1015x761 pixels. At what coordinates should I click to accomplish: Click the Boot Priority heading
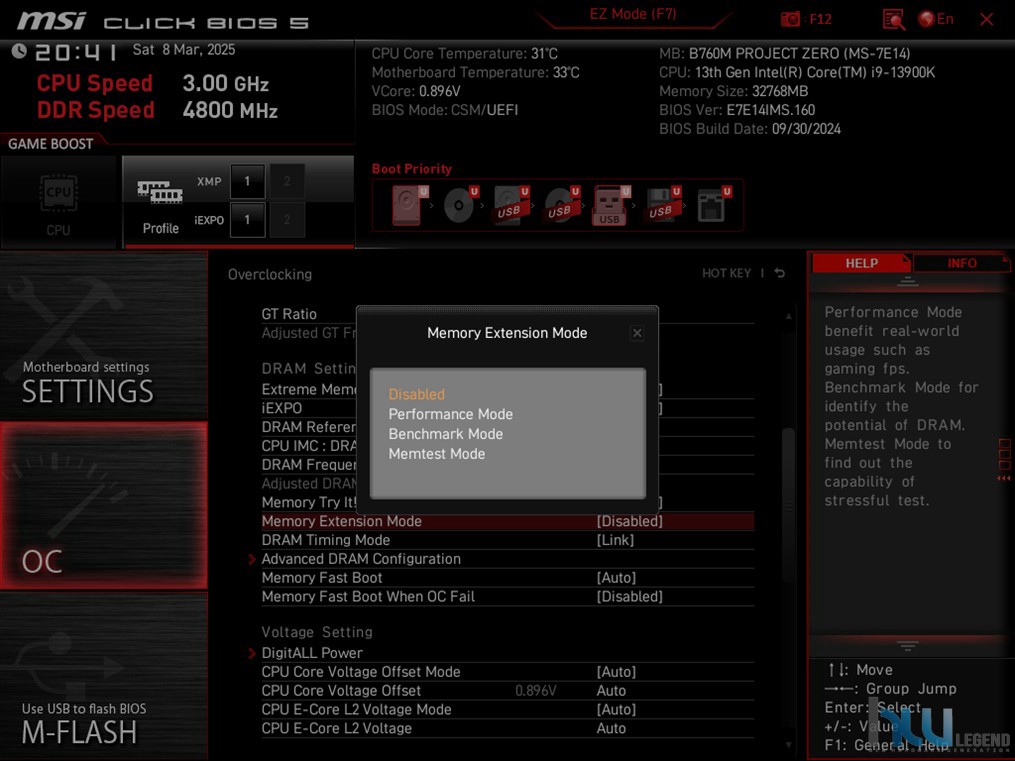(412, 169)
